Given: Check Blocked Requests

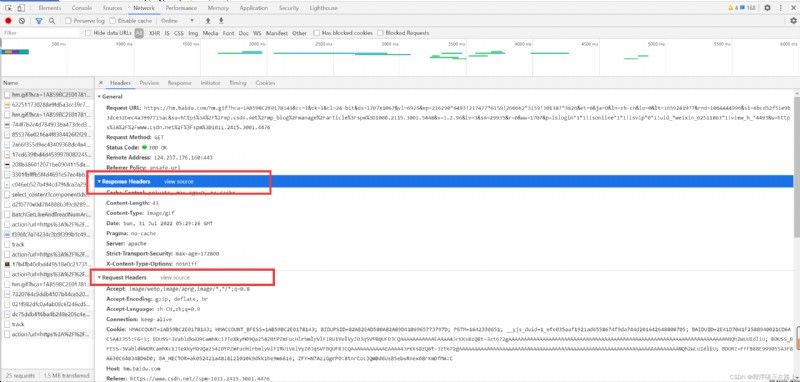Looking at the screenshot, I should [x=380, y=33].
